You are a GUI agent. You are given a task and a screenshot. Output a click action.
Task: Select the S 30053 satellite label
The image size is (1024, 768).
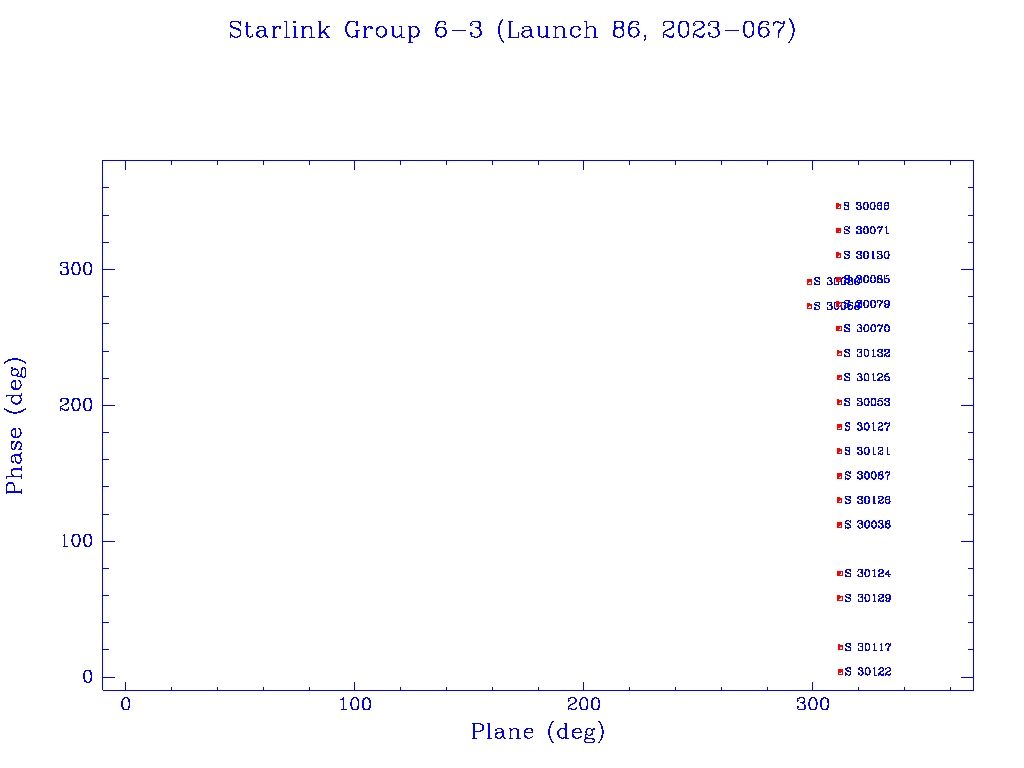tap(867, 403)
